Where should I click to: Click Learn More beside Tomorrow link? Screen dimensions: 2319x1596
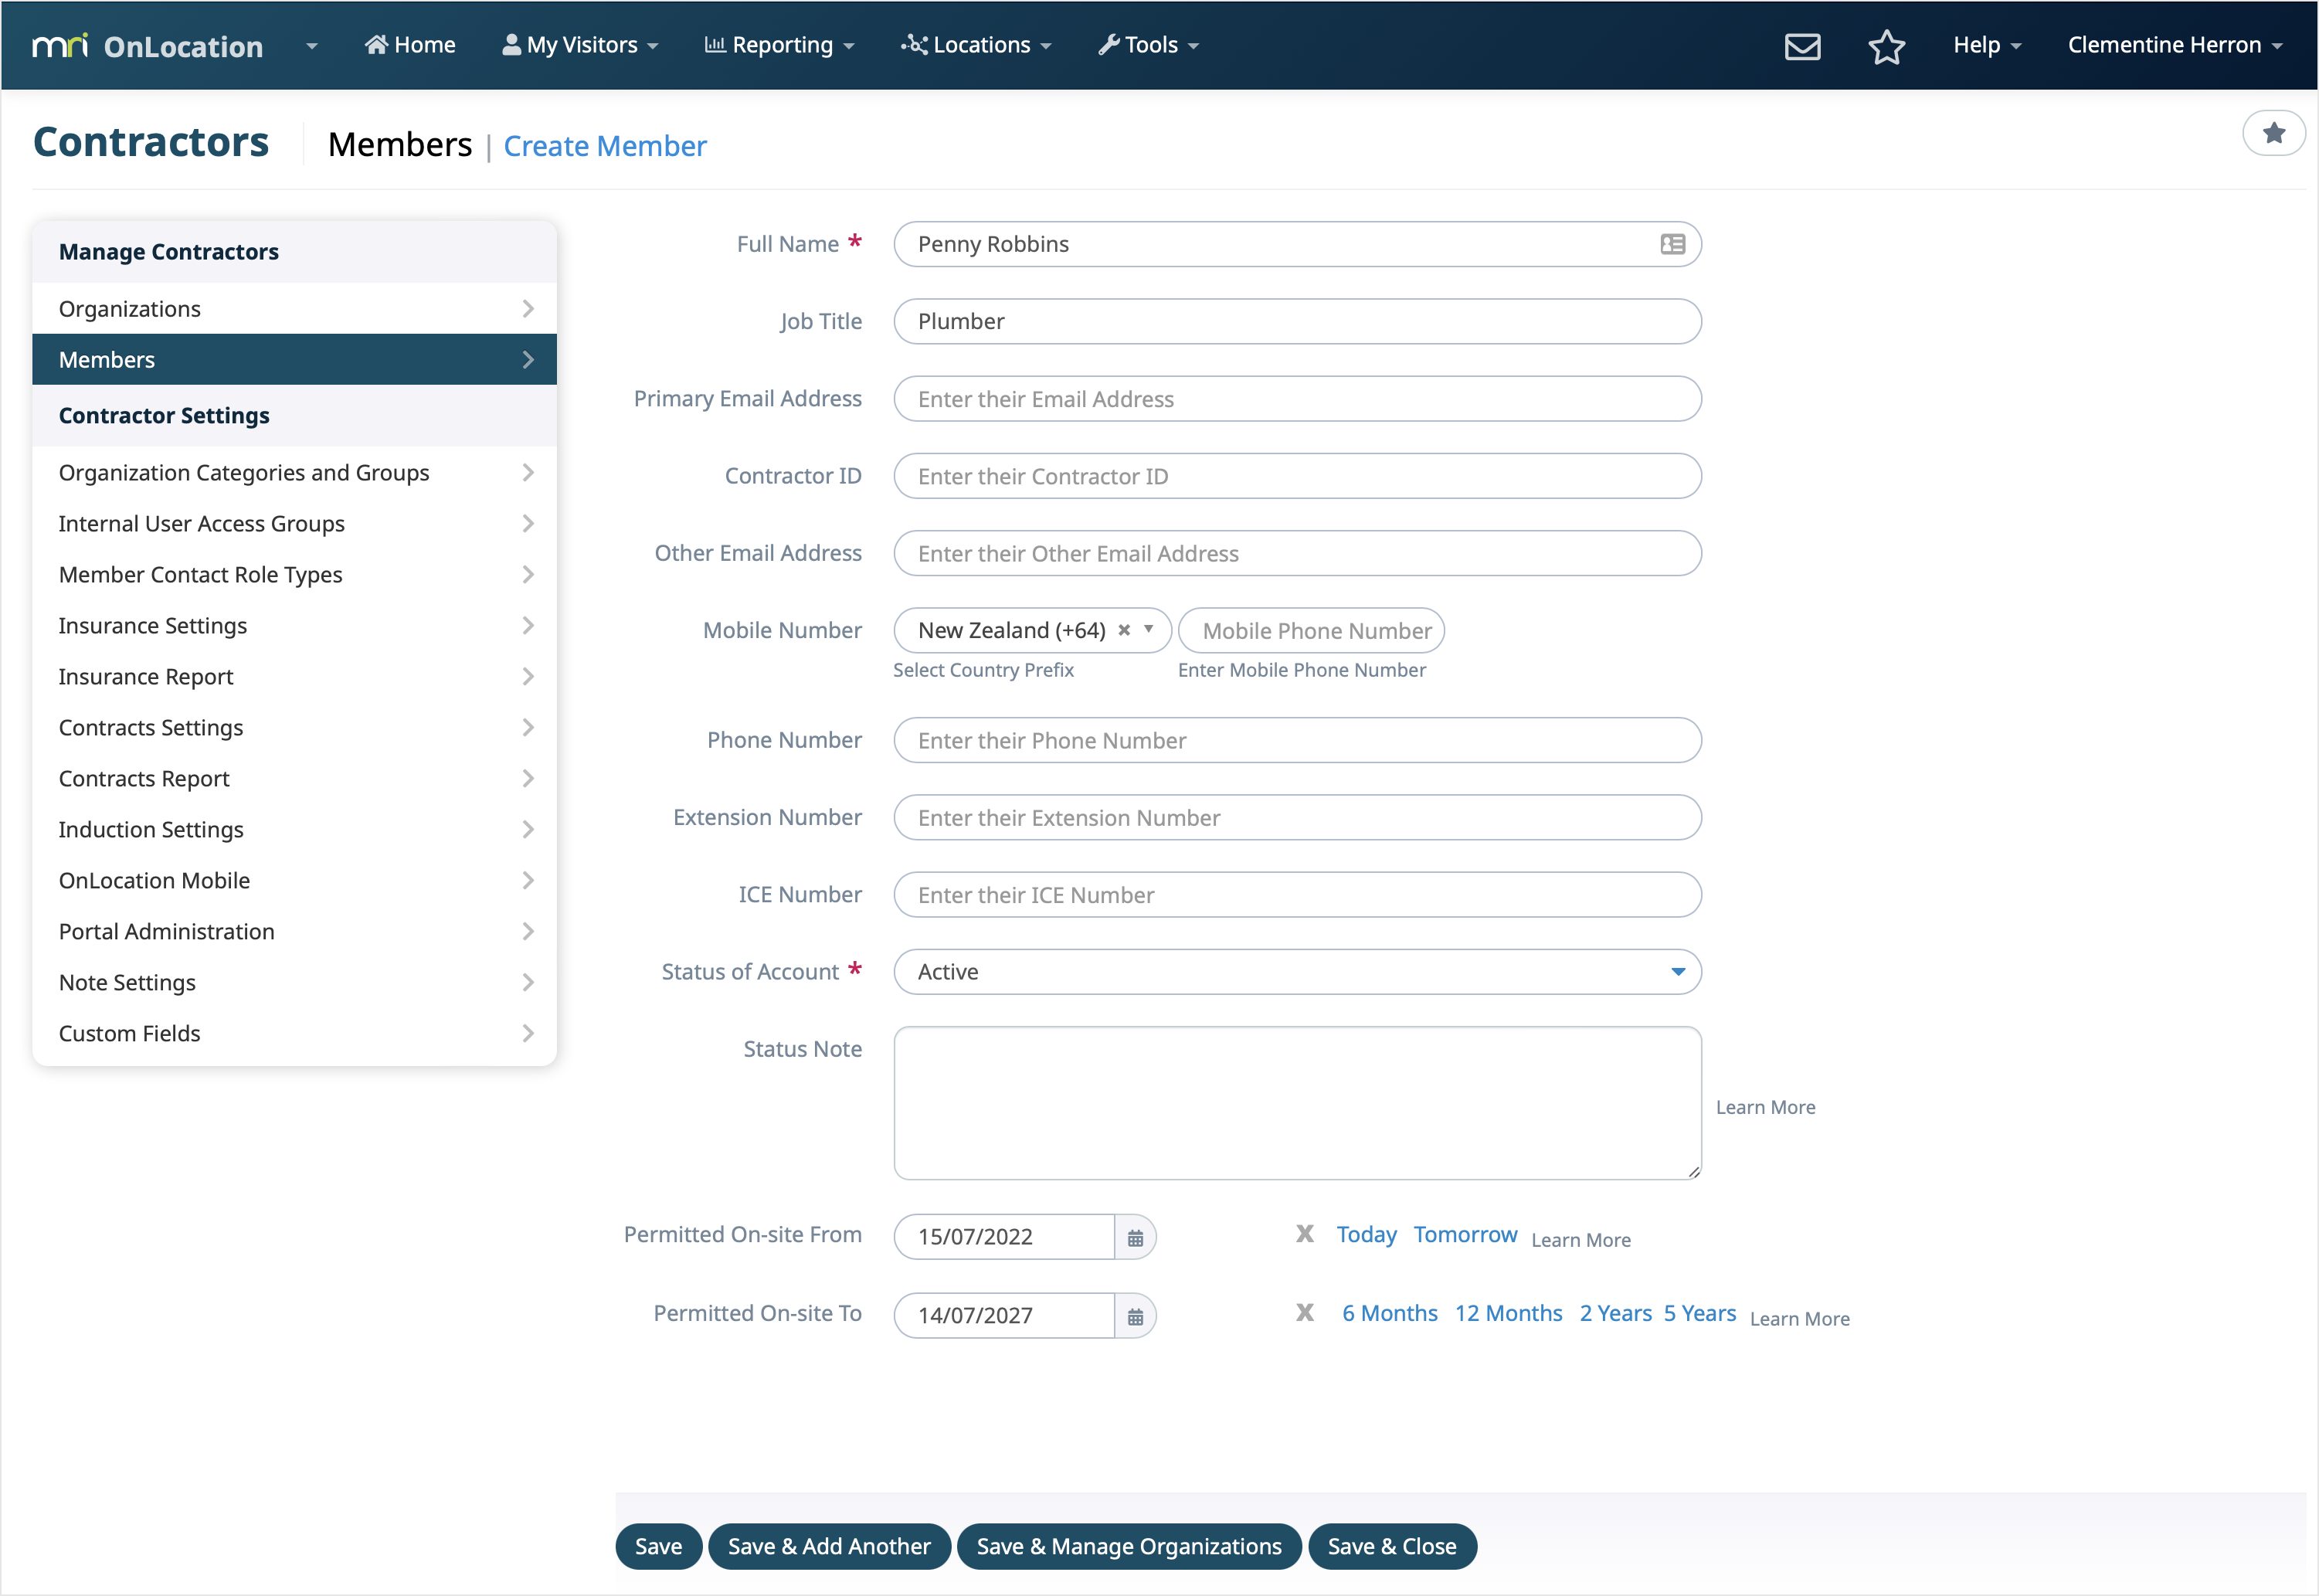click(1581, 1240)
